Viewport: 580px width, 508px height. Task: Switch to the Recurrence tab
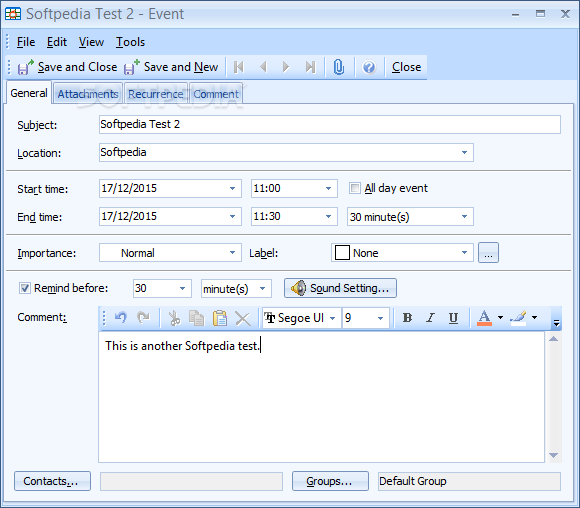[x=156, y=94]
